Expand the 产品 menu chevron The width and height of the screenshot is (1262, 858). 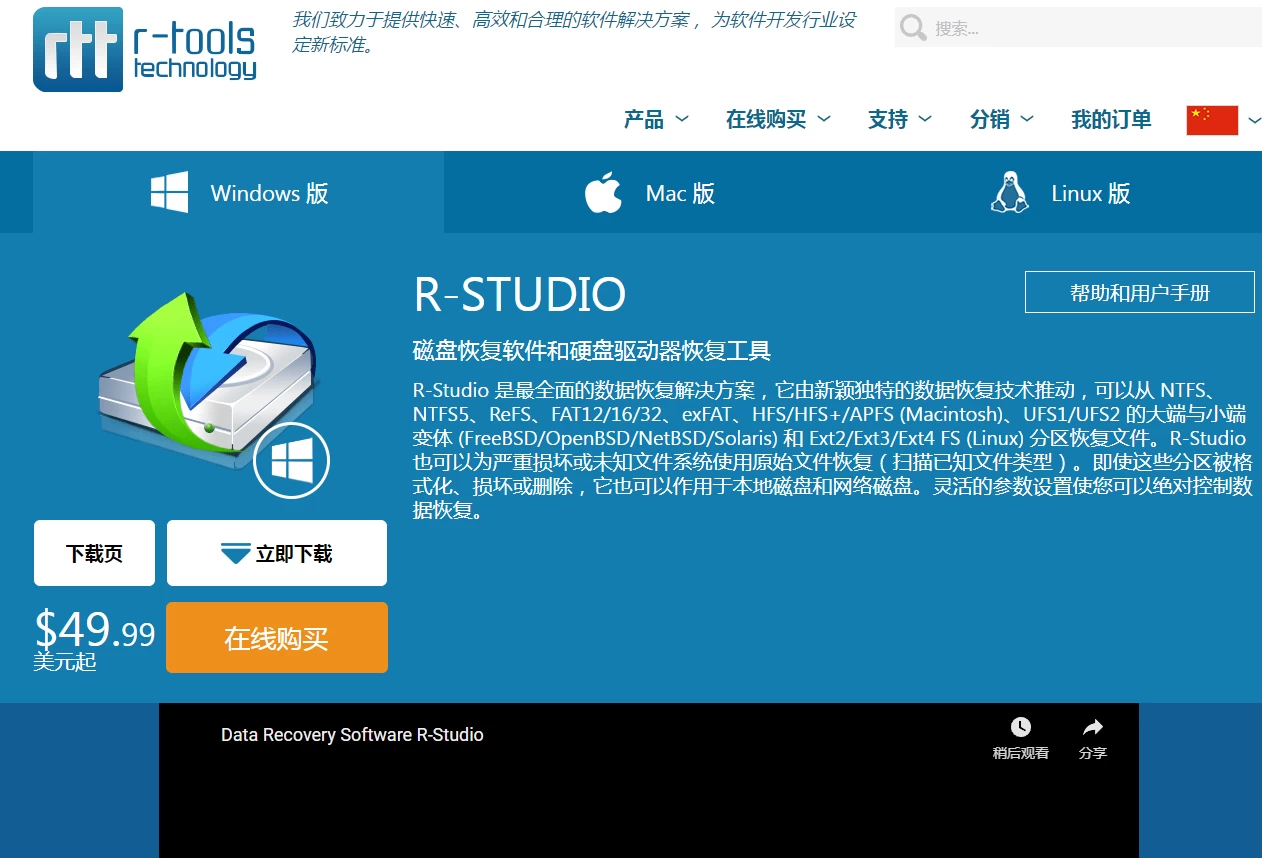coord(682,119)
